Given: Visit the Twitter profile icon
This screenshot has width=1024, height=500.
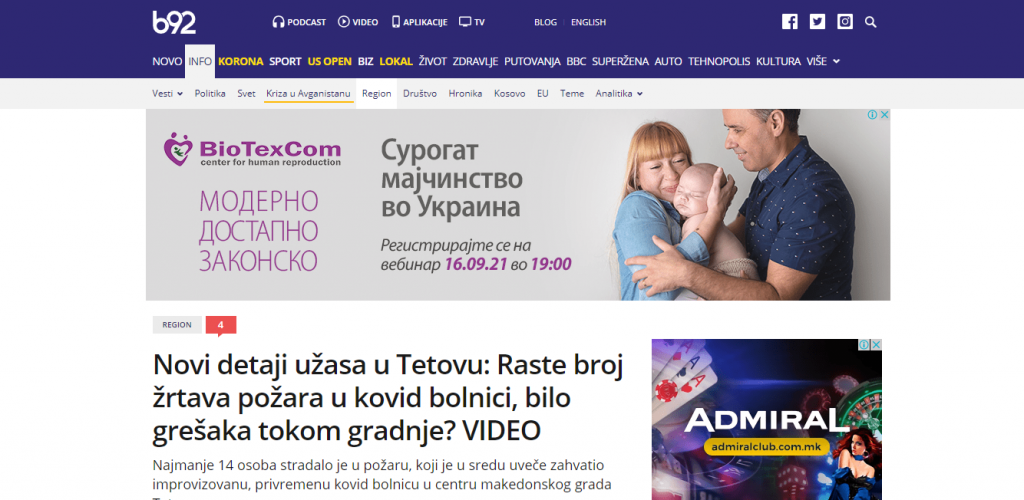Looking at the screenshot, I should [817, 22].
